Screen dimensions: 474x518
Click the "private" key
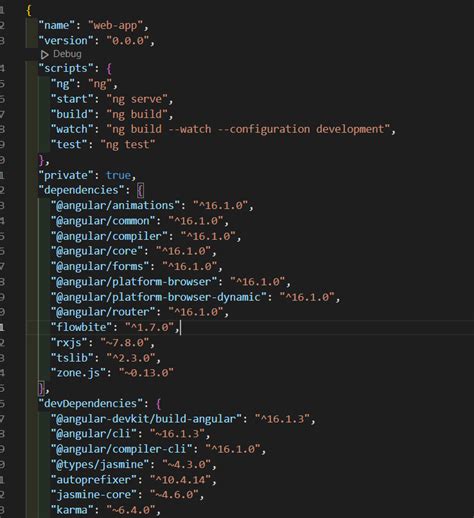[x=66, y=175]
